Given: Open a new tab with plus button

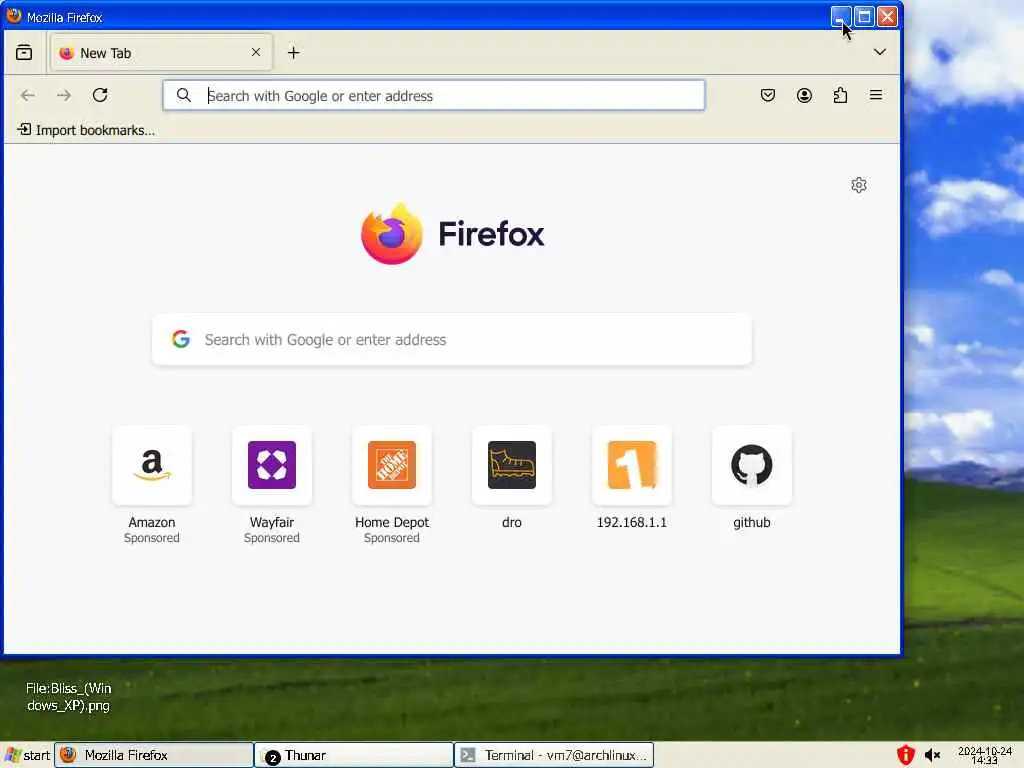Looking at the screenshot, I should (294, 52).
